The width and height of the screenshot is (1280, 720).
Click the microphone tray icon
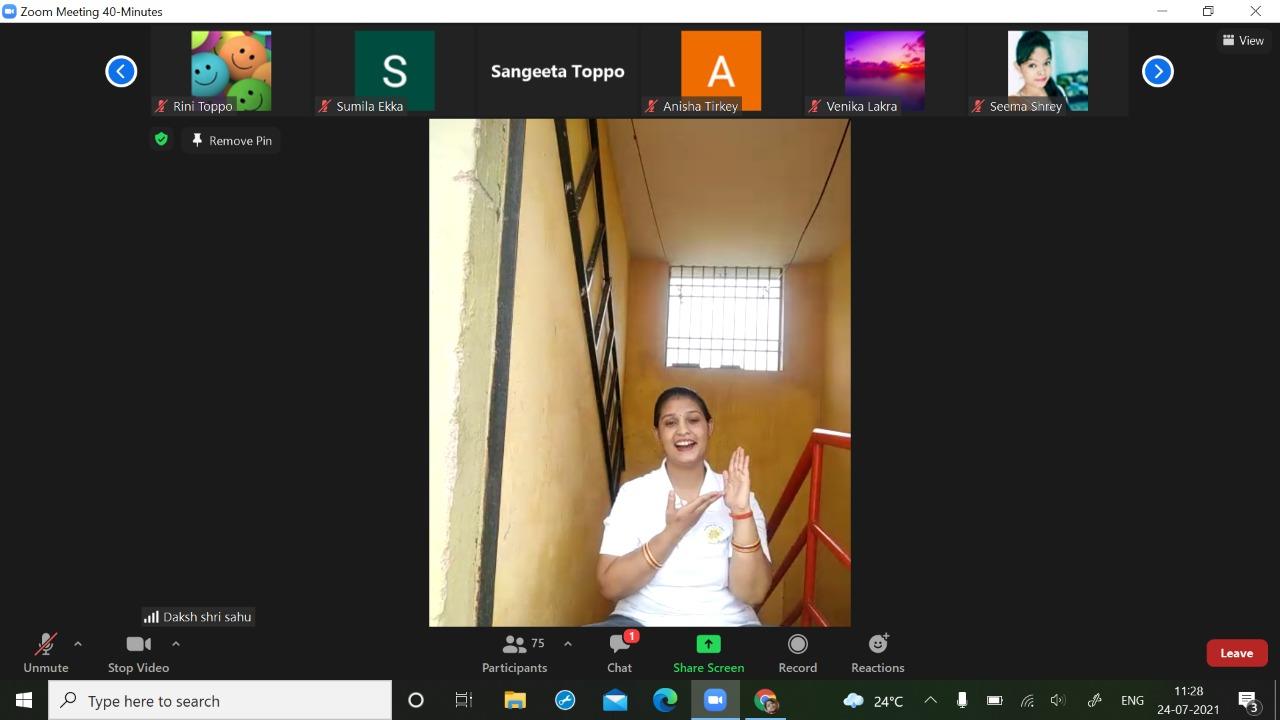pos(962,700)
